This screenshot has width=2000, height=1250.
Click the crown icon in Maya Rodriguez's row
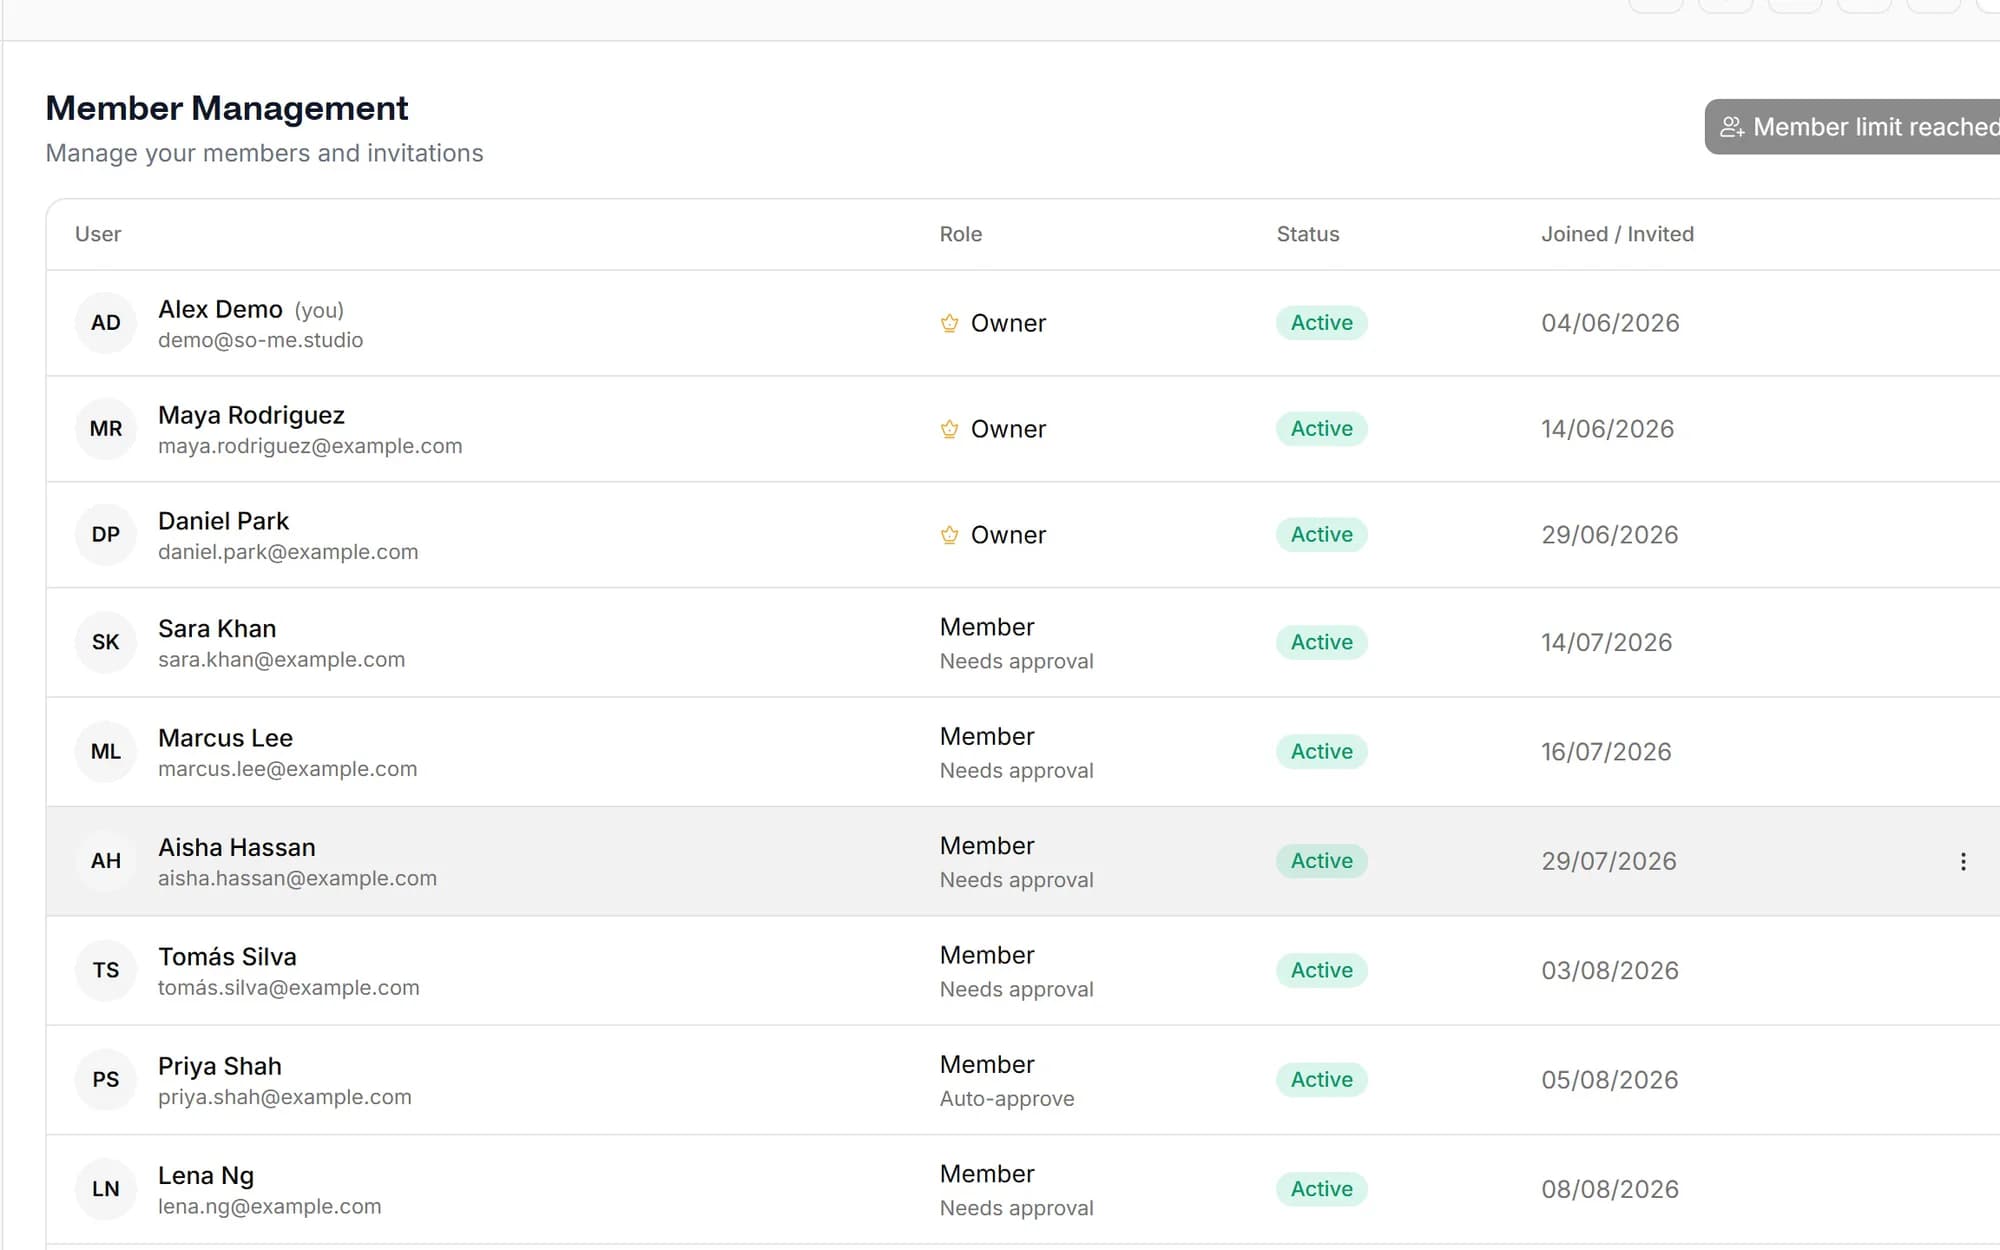(949, 429)
